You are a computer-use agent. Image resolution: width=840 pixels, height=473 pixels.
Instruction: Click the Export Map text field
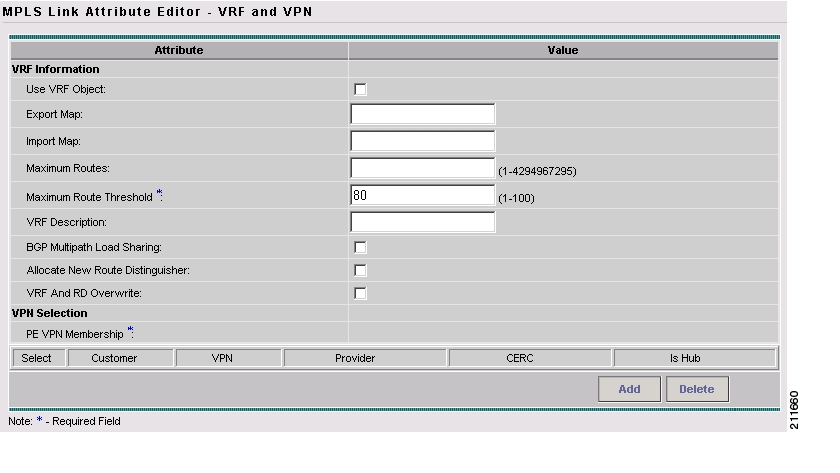pyautogui.click(x=423, y=115)
